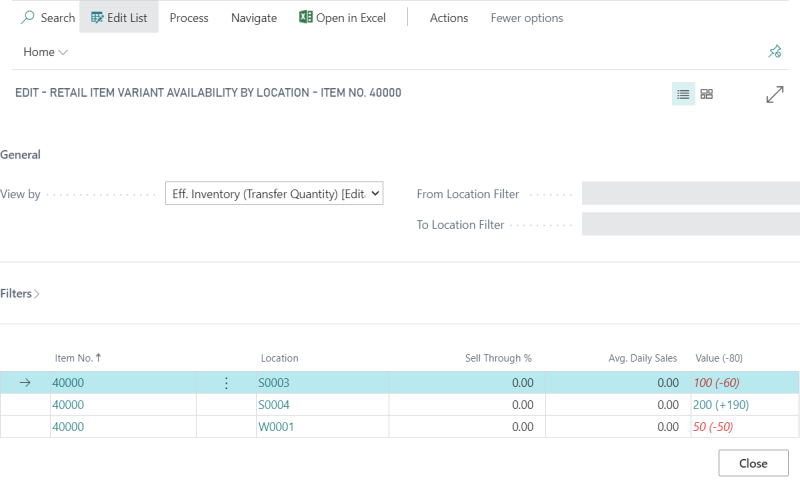The image size is (800, 483).
Task: Switch to list view layout icon
Action: [683, 94]
